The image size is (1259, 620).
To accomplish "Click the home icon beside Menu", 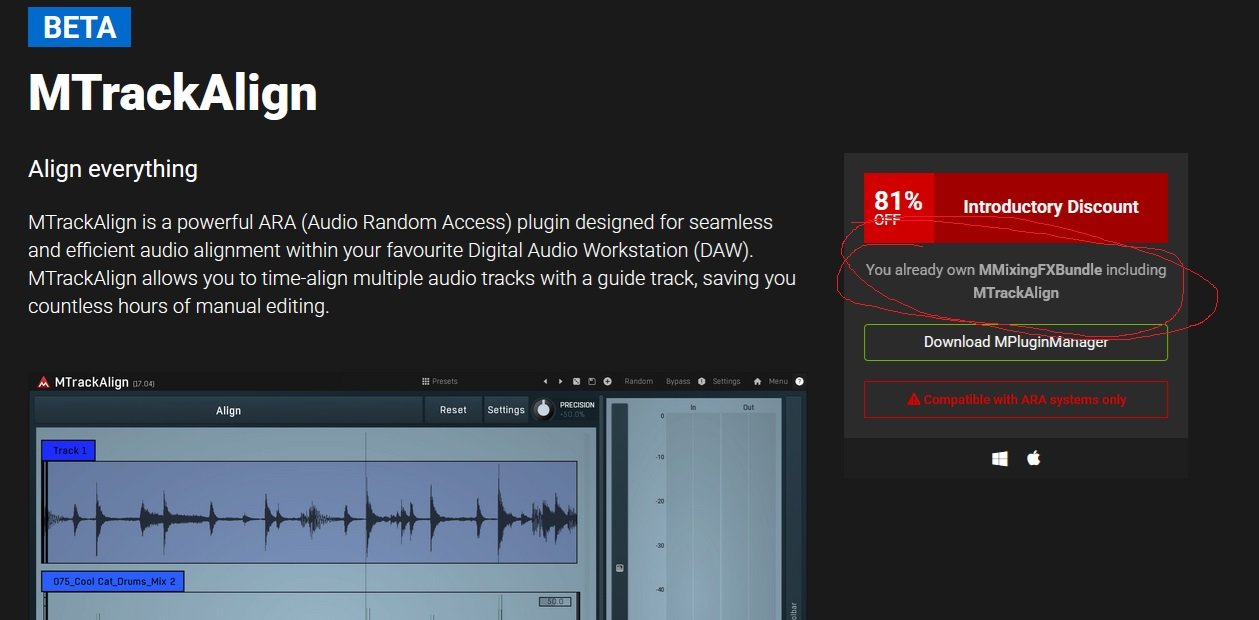I will click(x=757, y=381).
